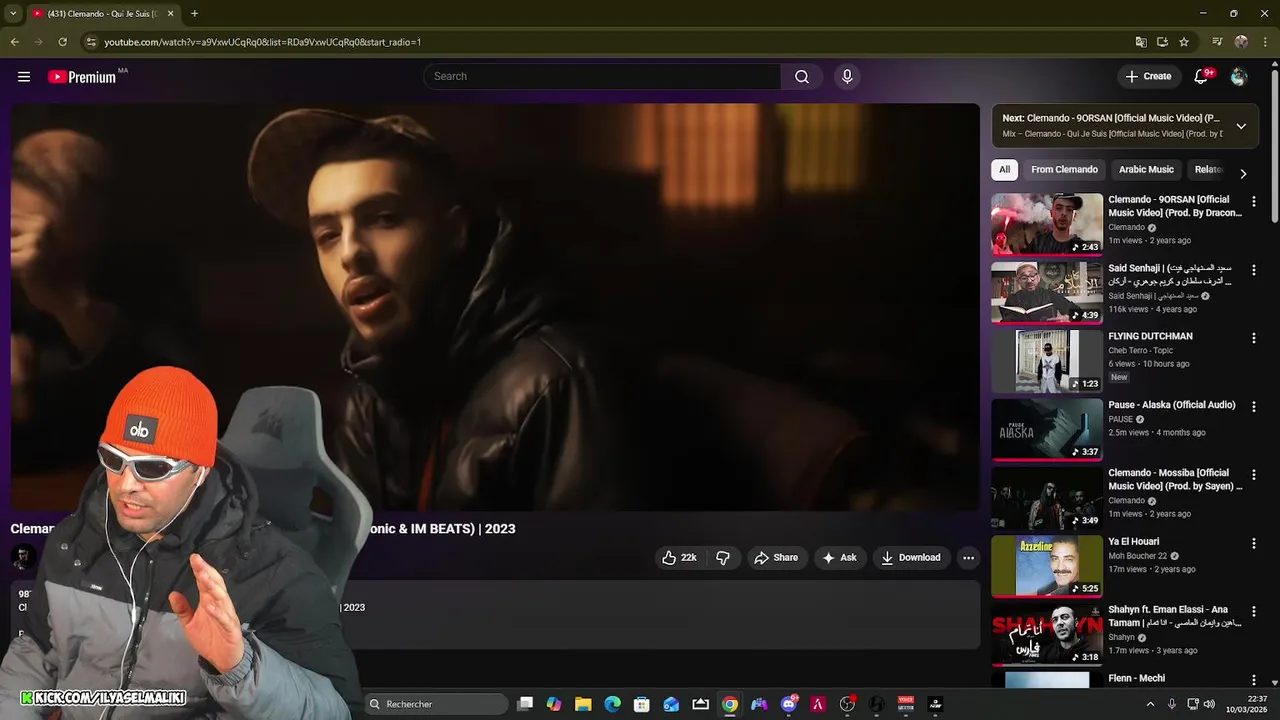The image size is (1280, 720).
Task: Show hidden system tray icons
Action: point(1150,704)
